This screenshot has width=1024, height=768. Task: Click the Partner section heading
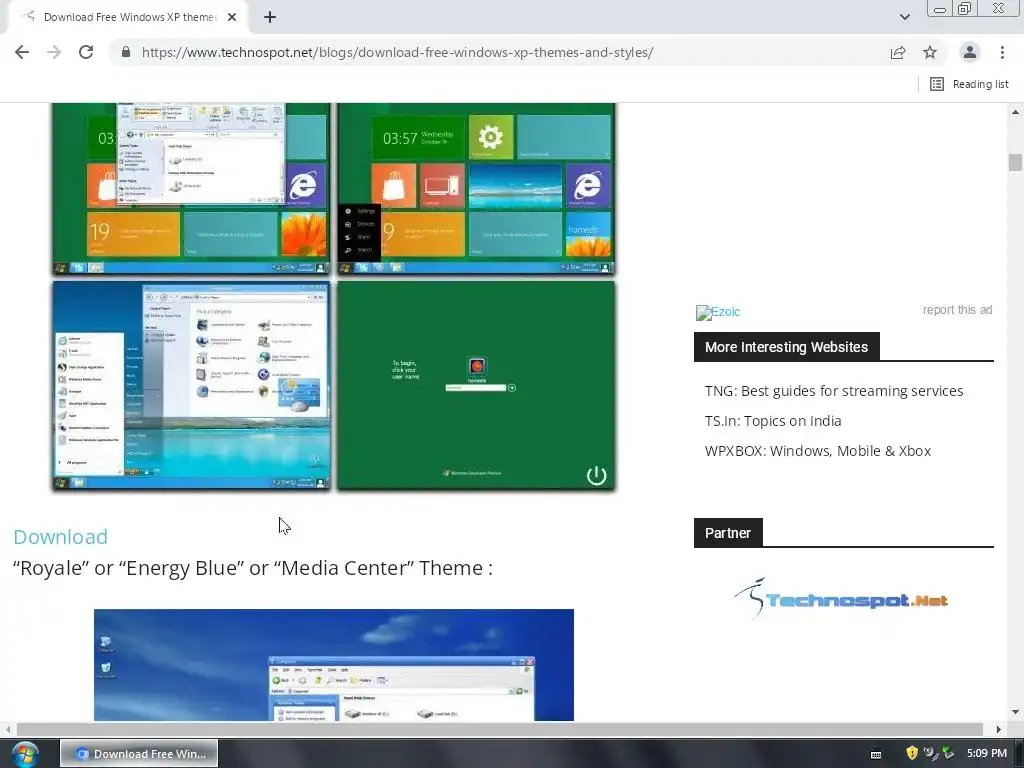(x=728, y=533)
